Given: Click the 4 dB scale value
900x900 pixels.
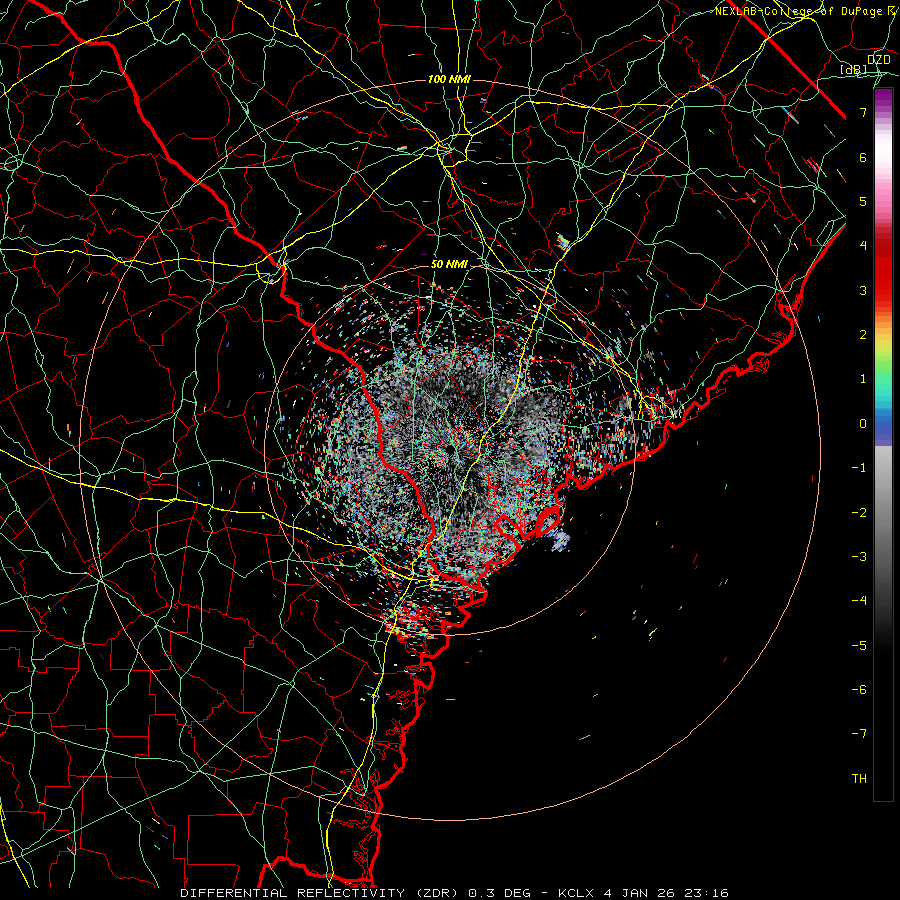Looking at the screenshot, I should (863, 246).
